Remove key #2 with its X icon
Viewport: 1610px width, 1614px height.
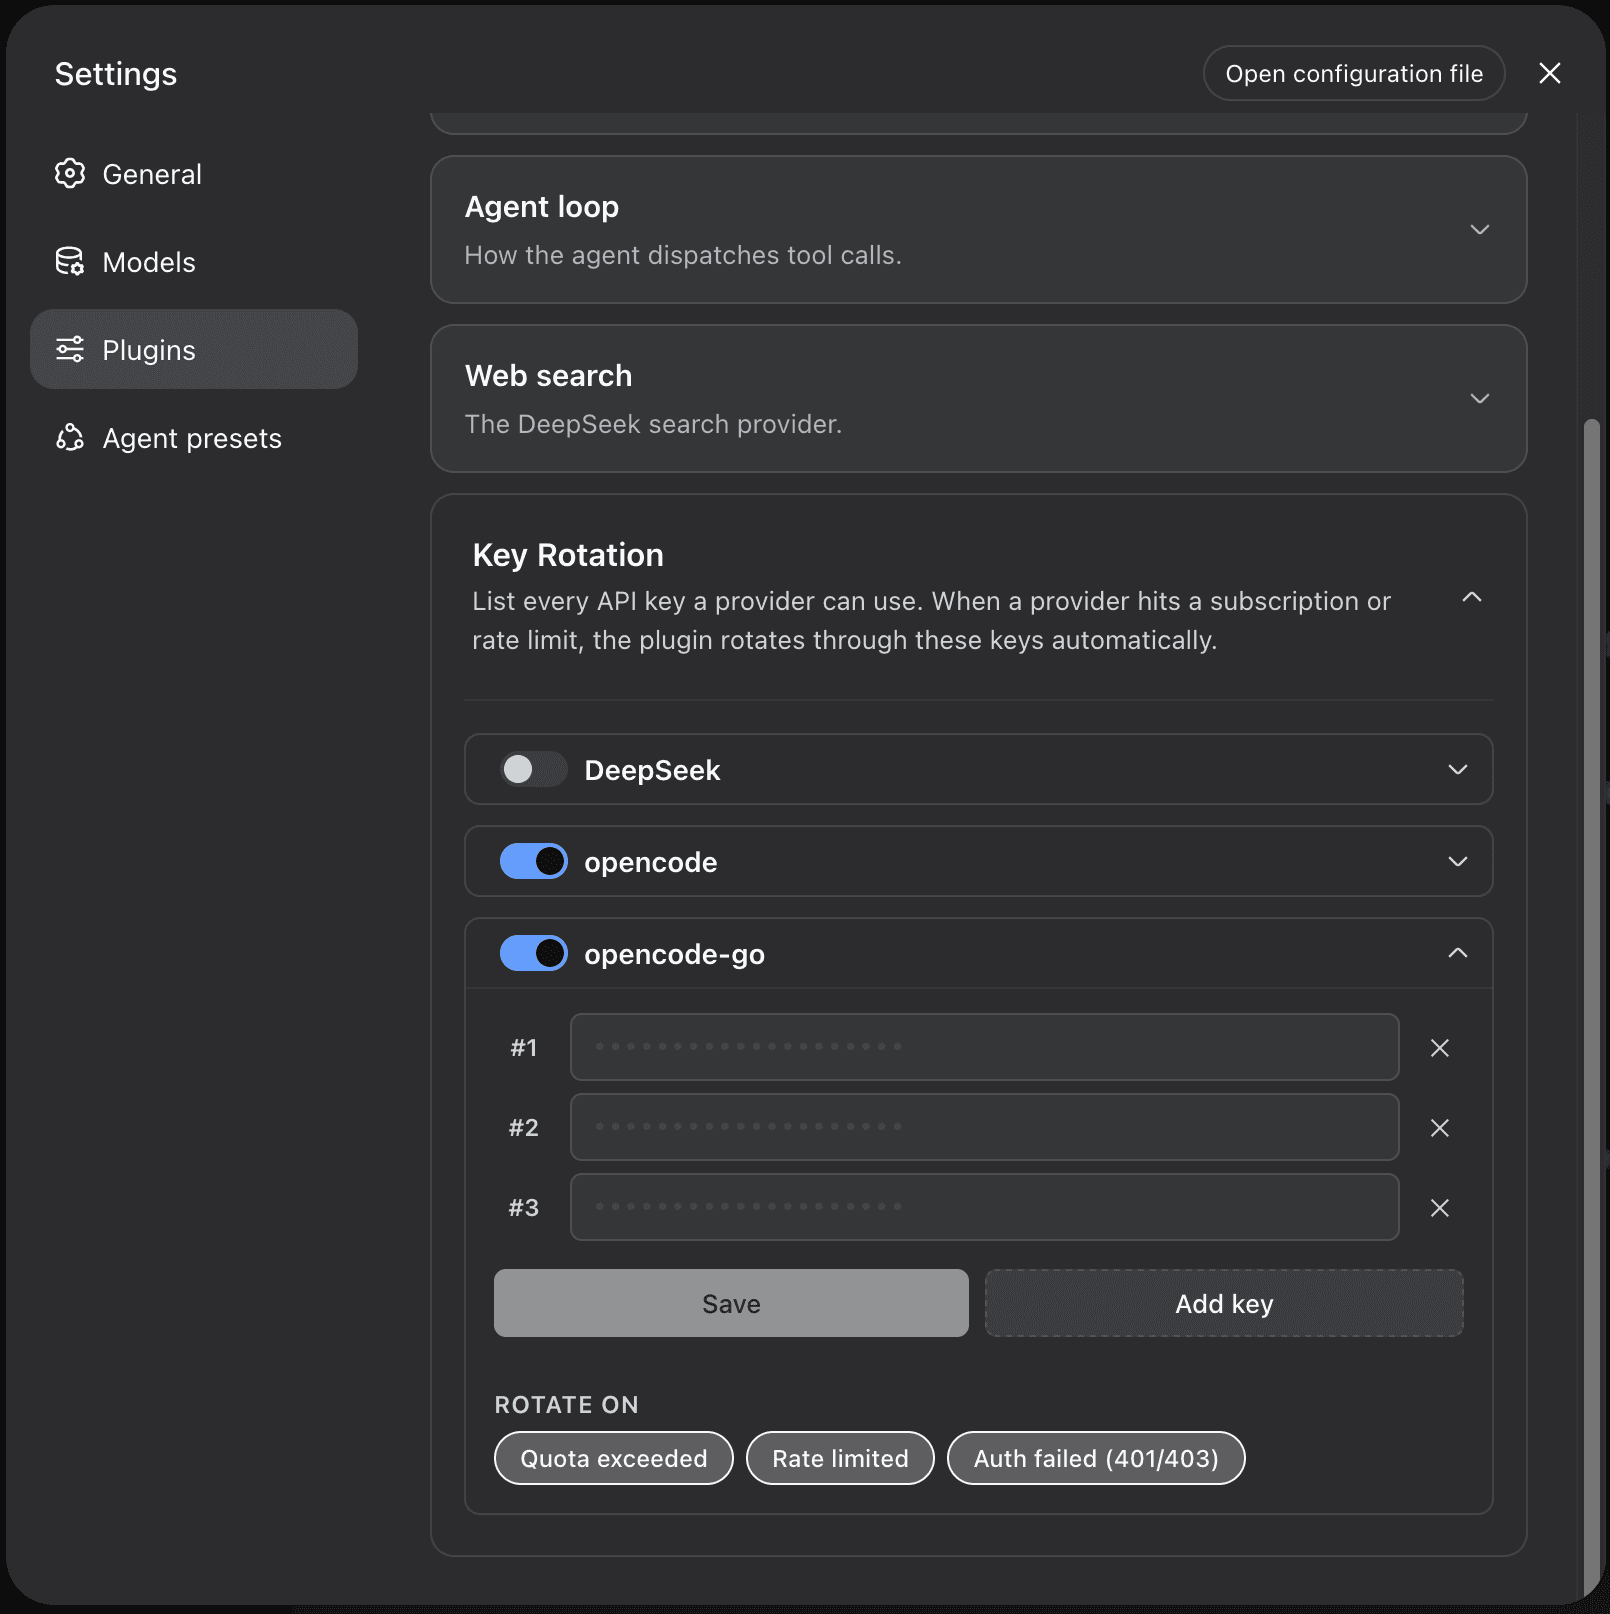[1440, 1128]
